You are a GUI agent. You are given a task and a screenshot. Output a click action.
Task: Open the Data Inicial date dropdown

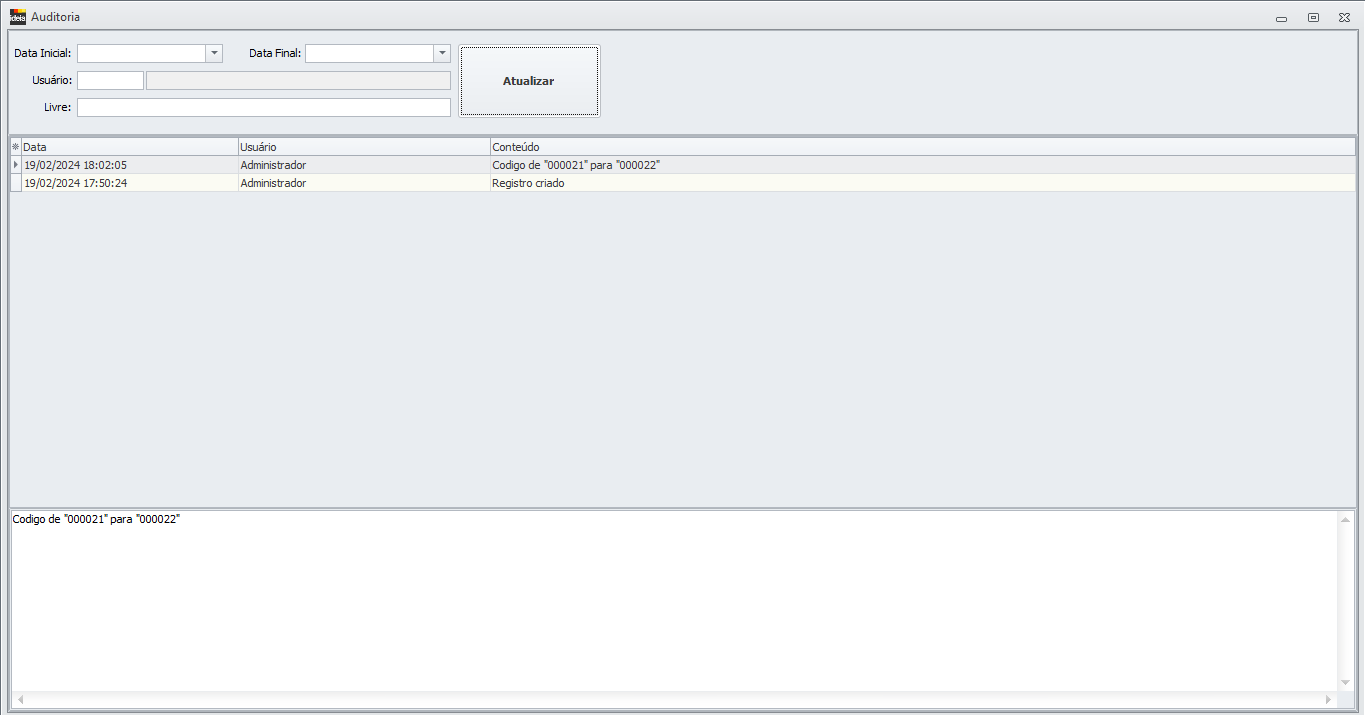coord(214,54)
